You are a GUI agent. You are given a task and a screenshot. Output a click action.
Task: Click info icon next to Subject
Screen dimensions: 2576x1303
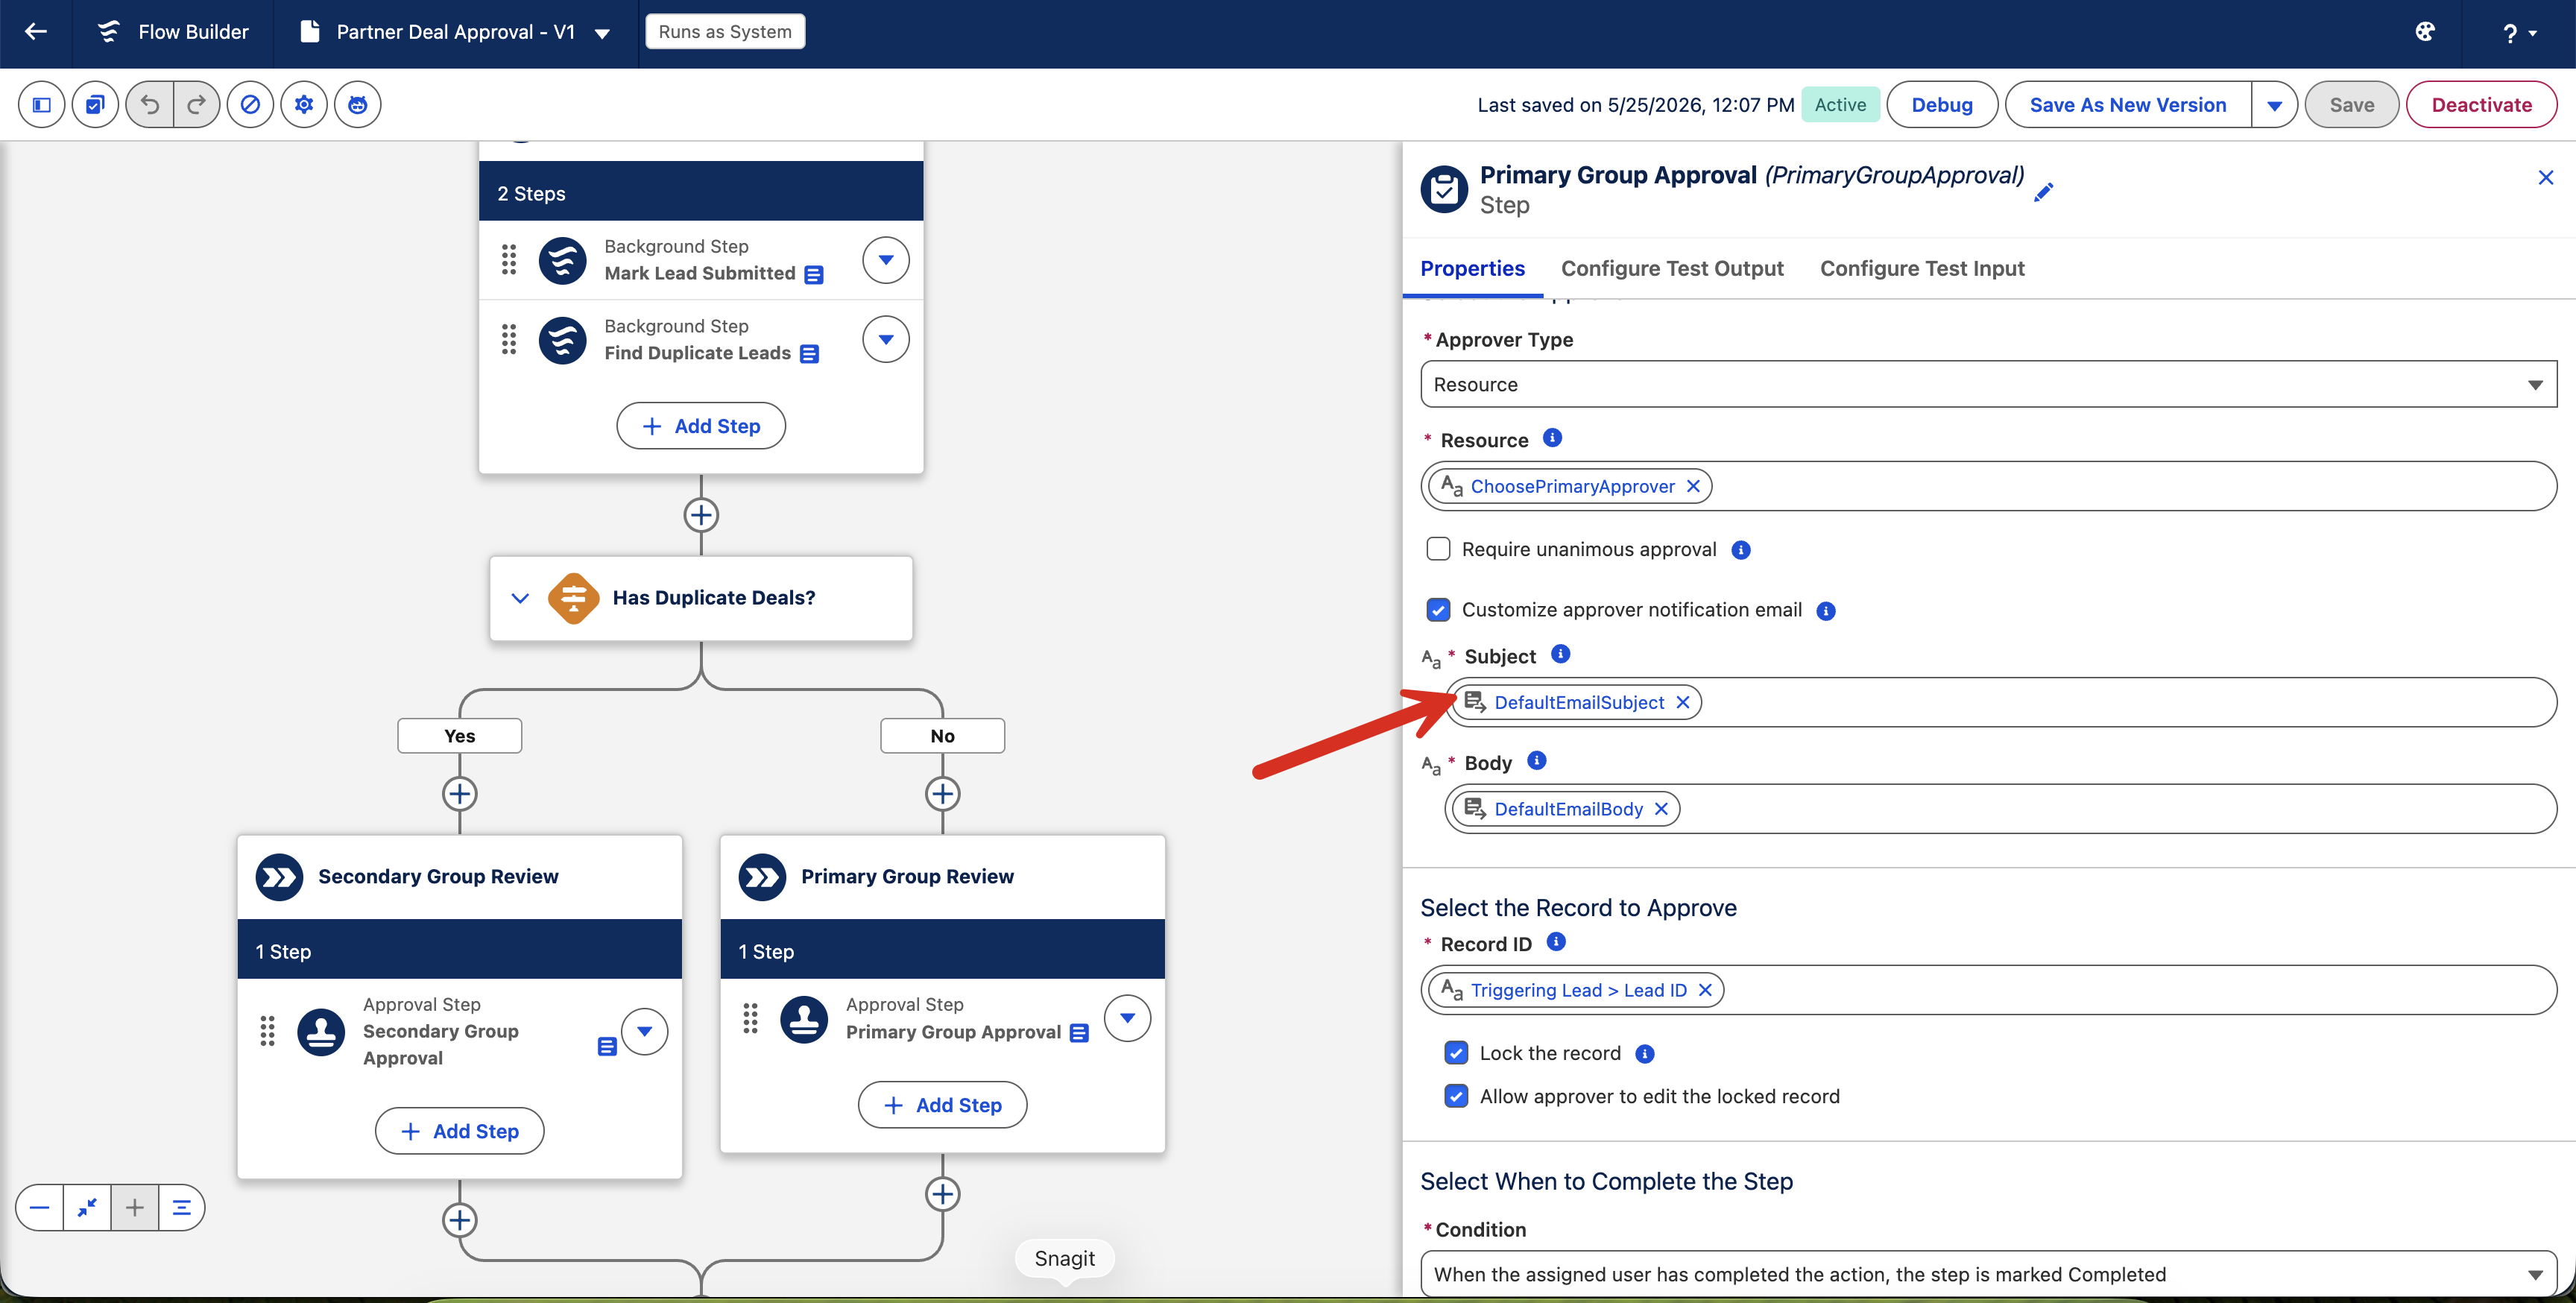[1561, 654]
